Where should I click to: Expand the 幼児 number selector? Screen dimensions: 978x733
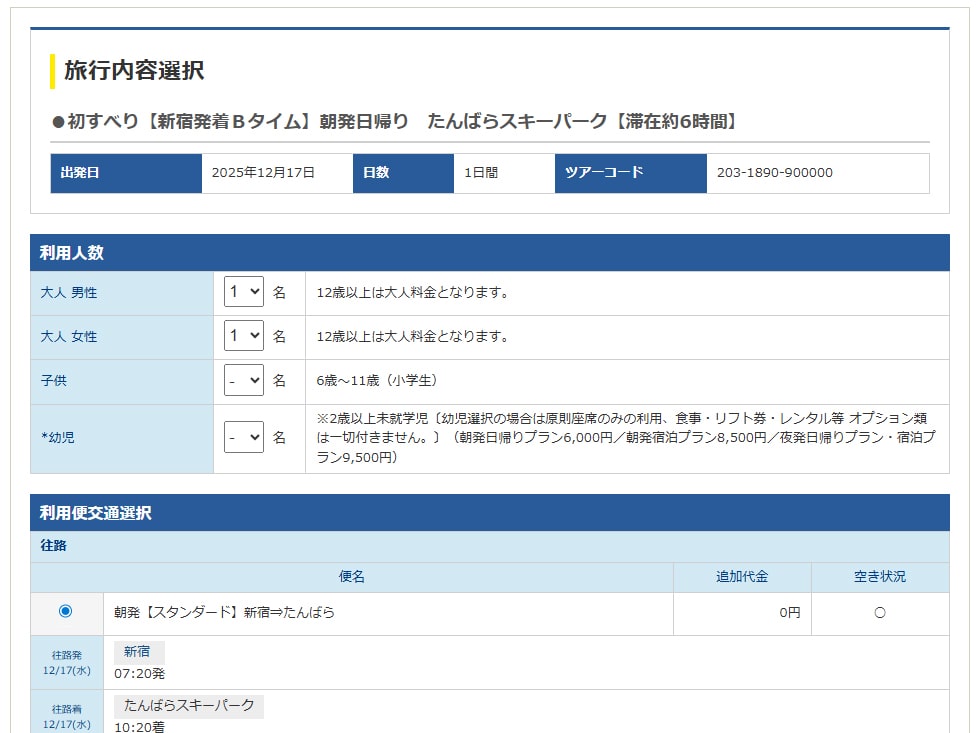coord(243,438)
